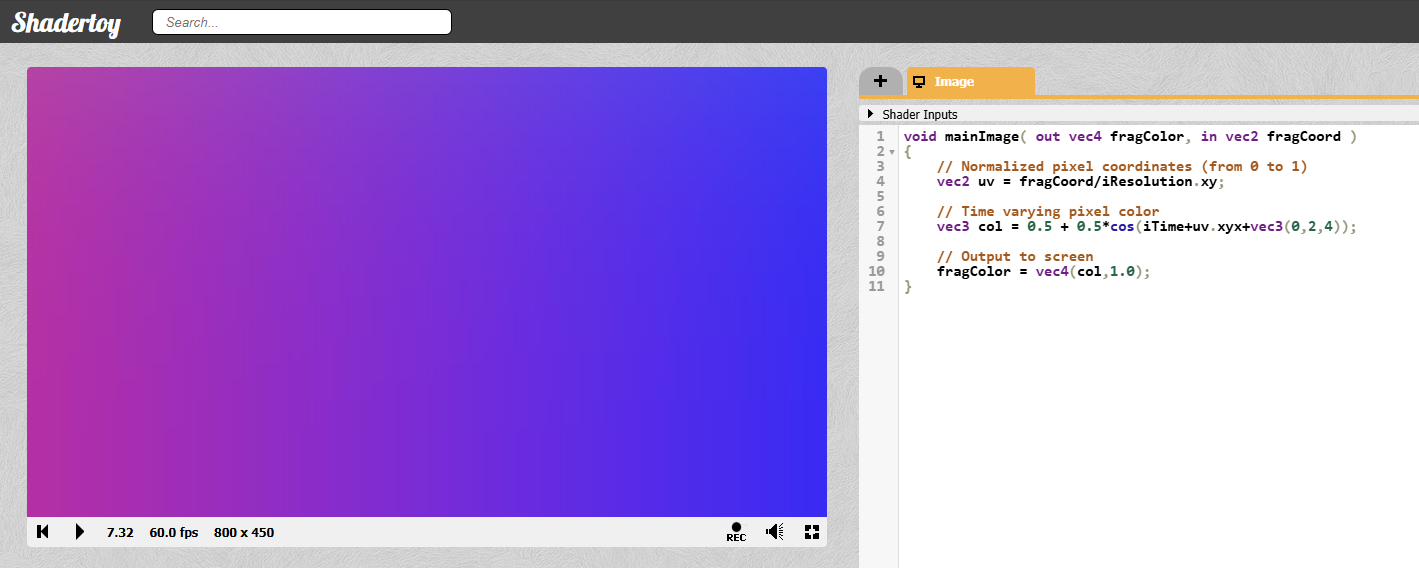This screenshot has height=568, width=1419.
Task: Click line number 7 in the gutter
Action: [879, 226]
